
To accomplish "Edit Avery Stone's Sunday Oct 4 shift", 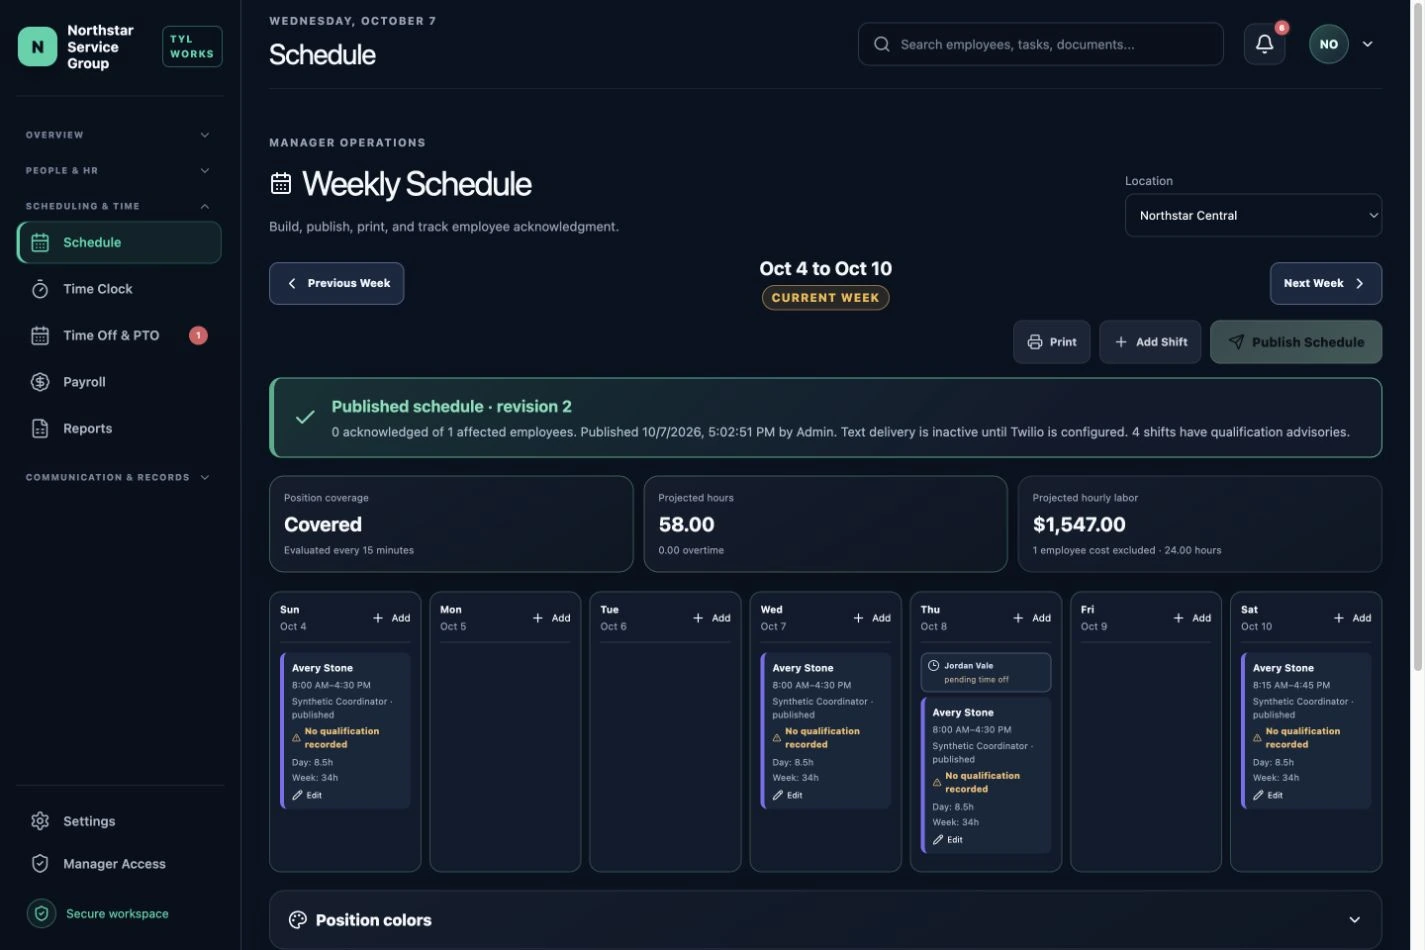I will (308, 795).
